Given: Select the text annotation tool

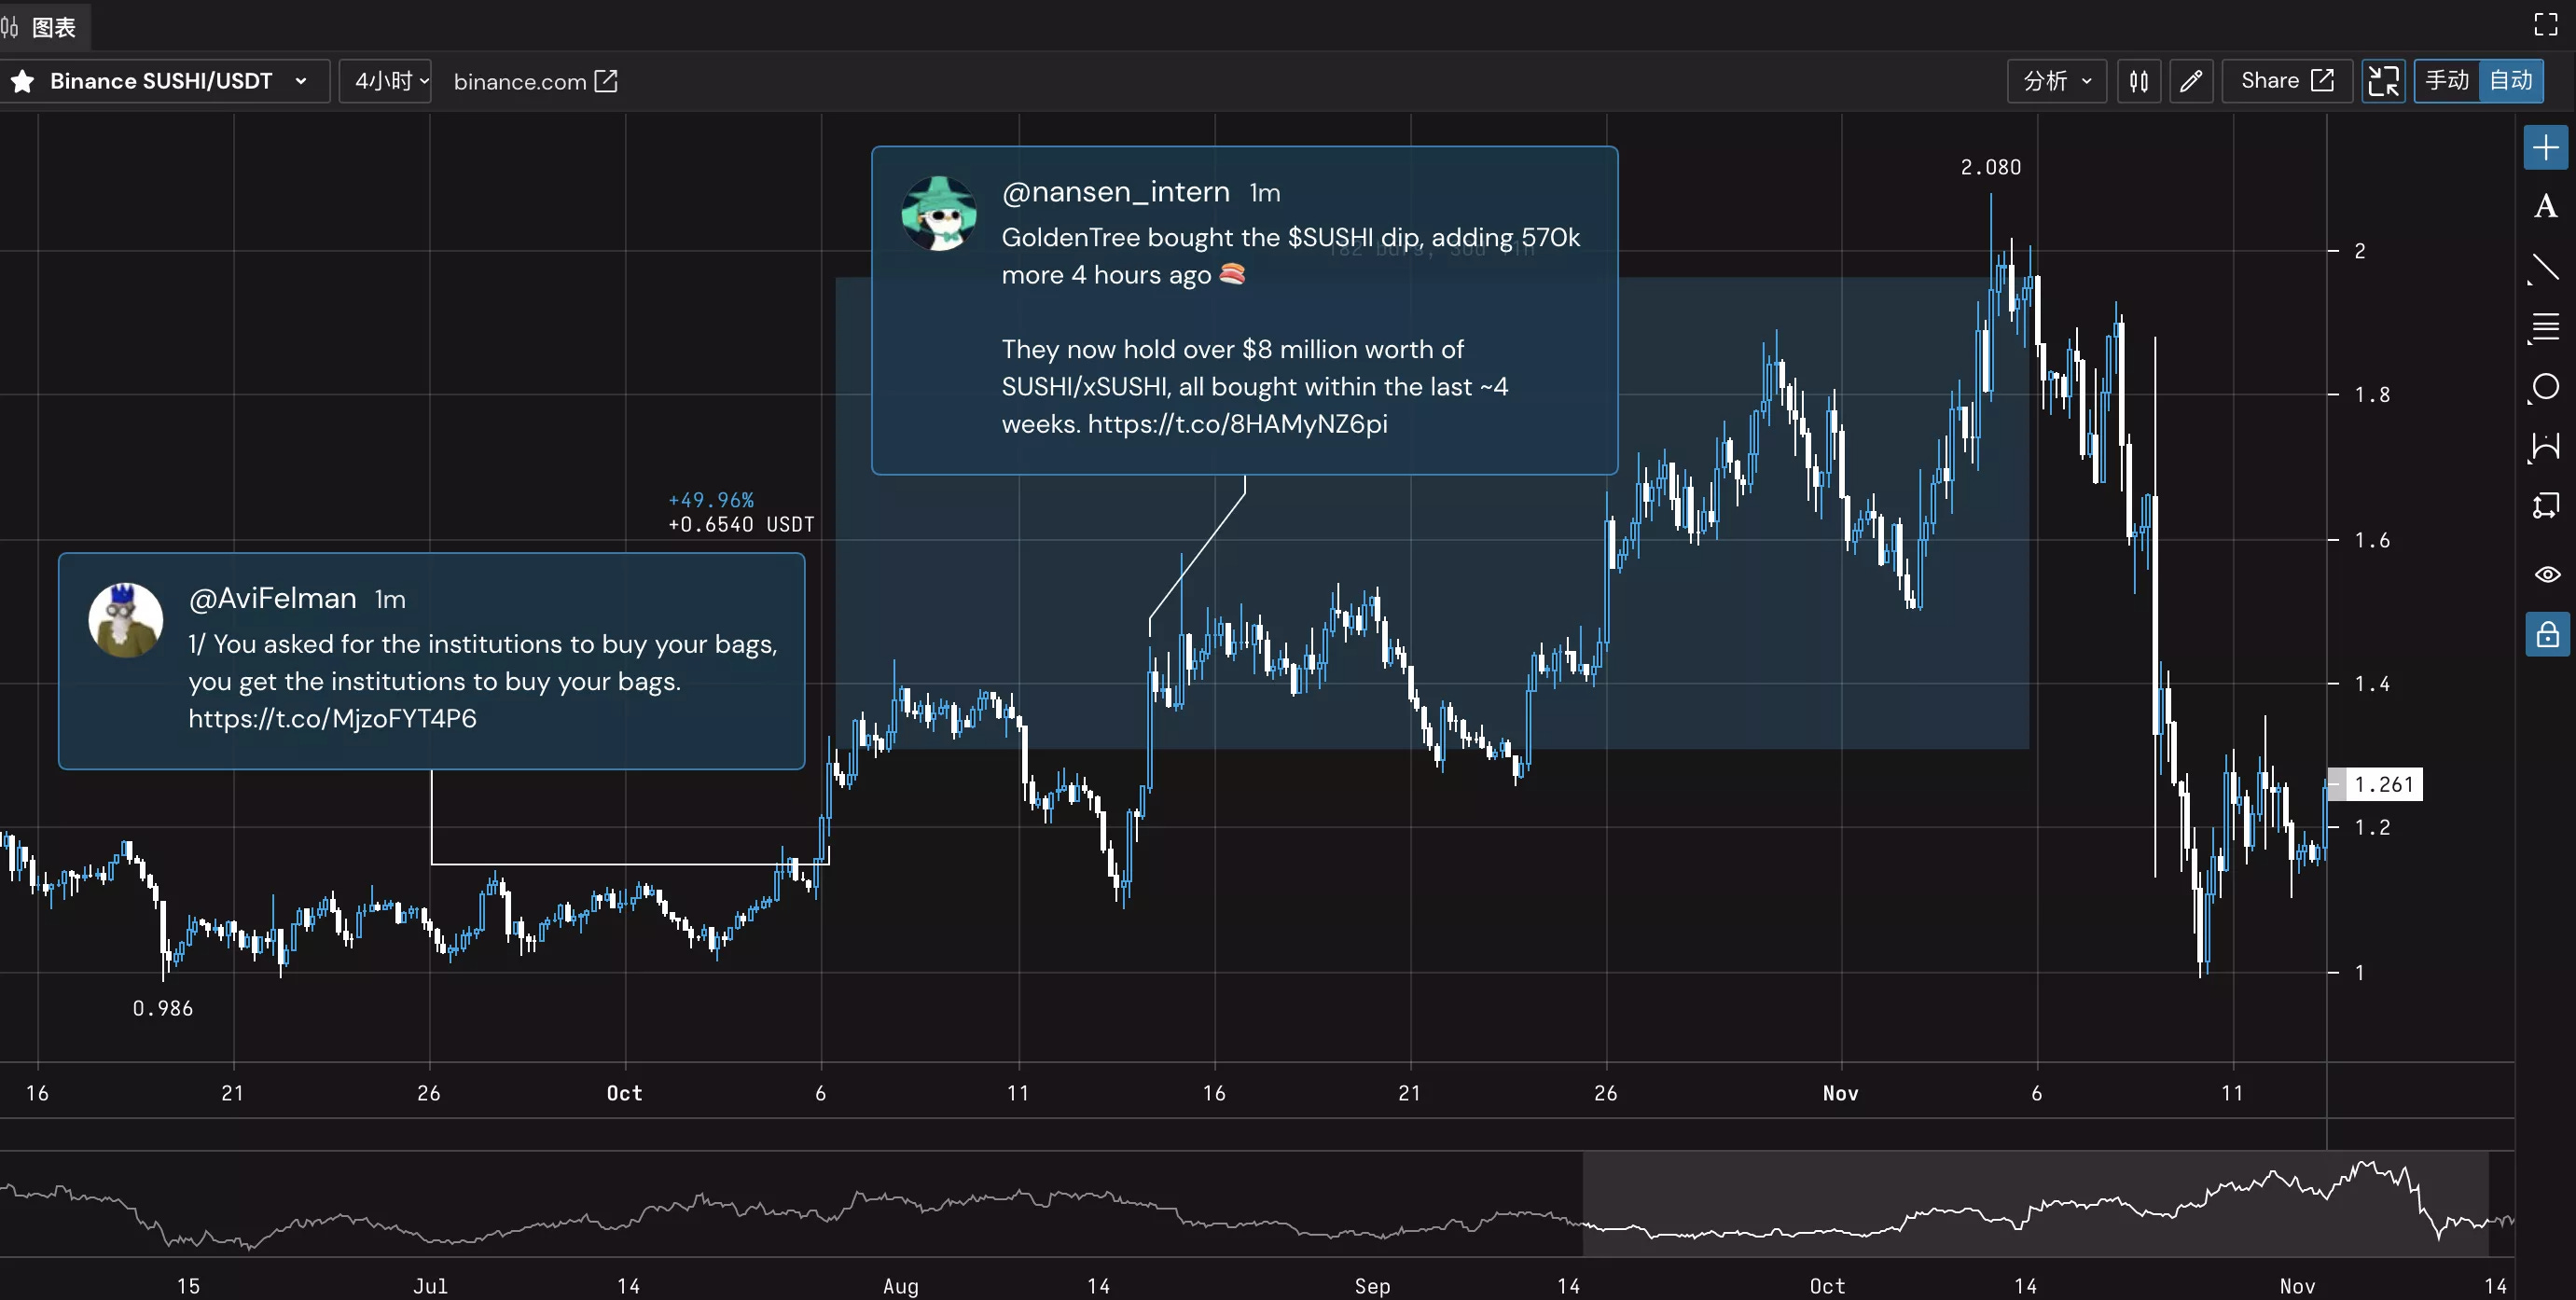Looking at the screenshot, I should pyautogui.click(x=2545, y=207).
